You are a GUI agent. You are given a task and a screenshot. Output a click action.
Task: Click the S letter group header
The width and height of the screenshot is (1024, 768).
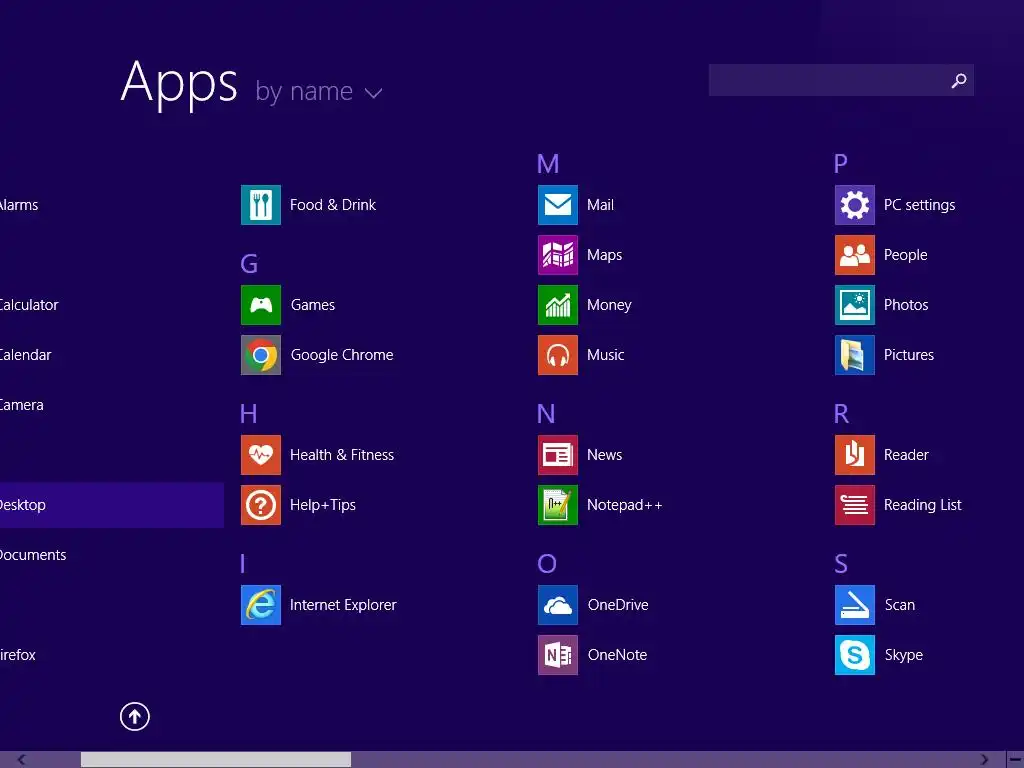point(841,564)
